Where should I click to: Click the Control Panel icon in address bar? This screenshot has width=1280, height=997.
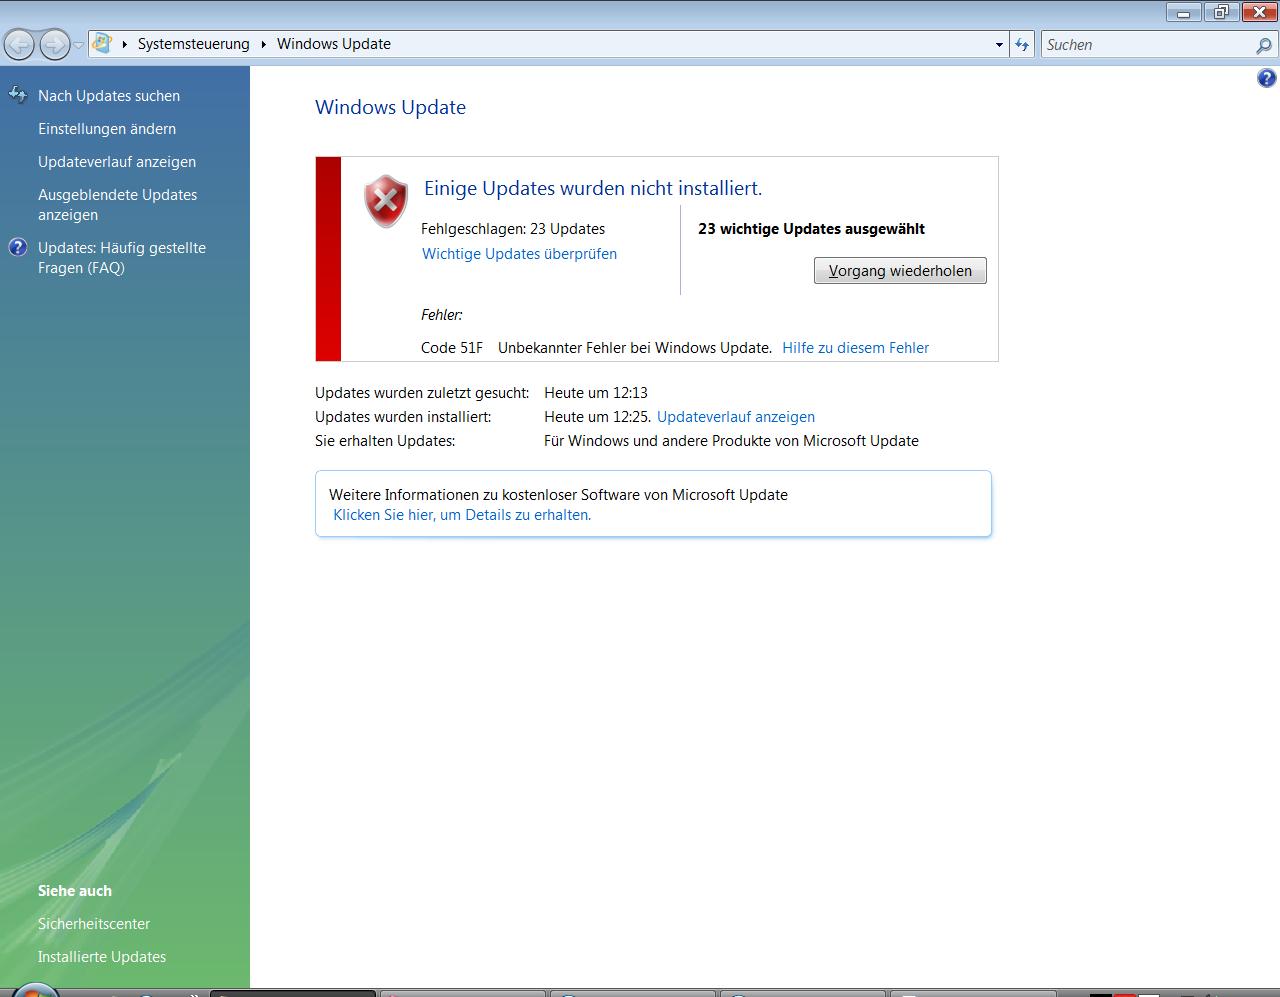click(x=101, y=44)
